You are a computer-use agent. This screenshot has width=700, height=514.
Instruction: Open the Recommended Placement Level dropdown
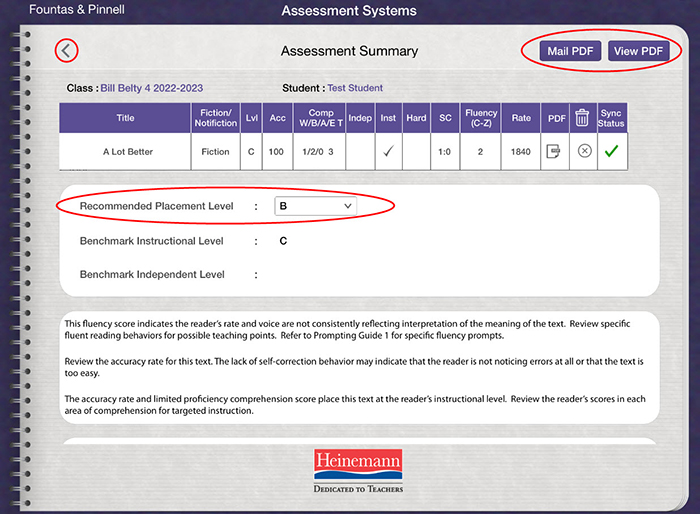click(x=316, y=206)
